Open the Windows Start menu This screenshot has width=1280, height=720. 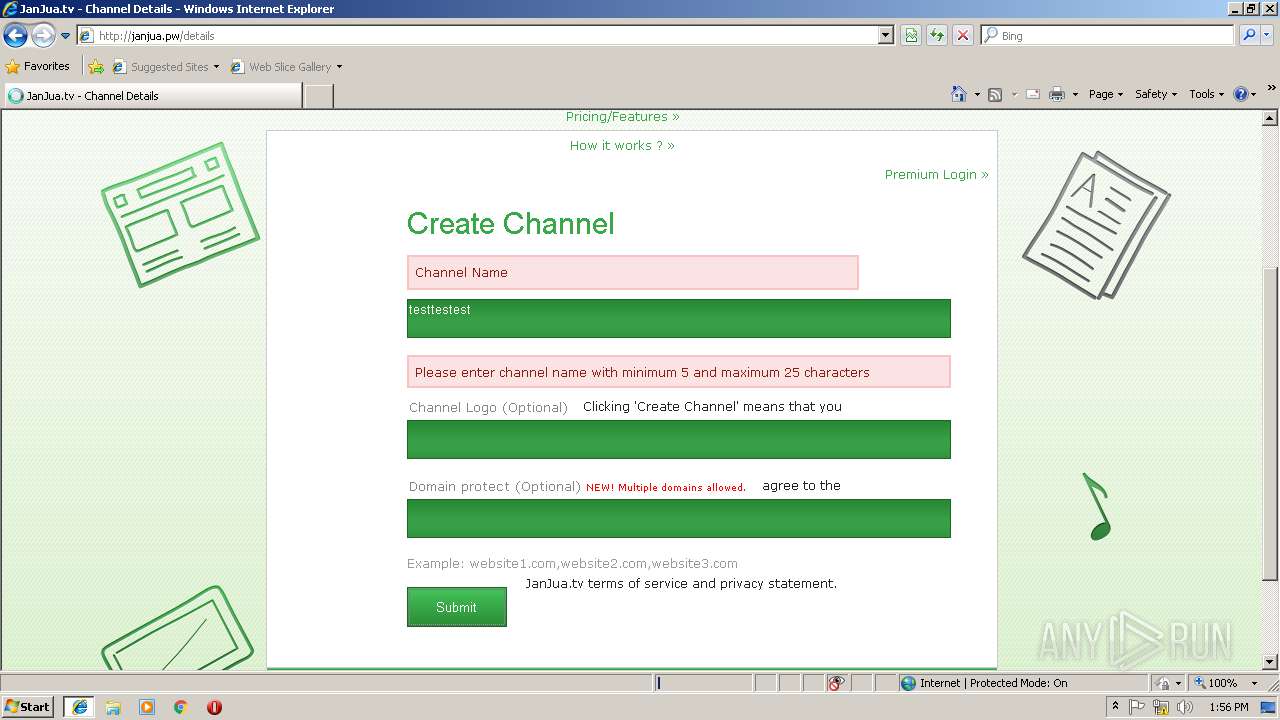click(x=28, y=707)
